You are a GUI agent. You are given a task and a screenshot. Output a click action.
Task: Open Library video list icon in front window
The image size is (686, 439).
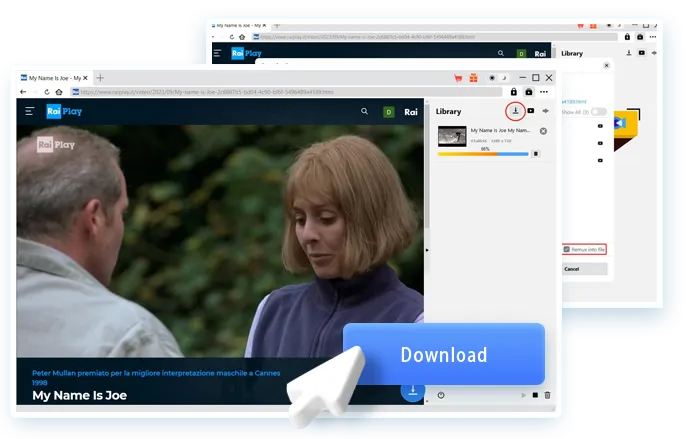tap(531, 111)
